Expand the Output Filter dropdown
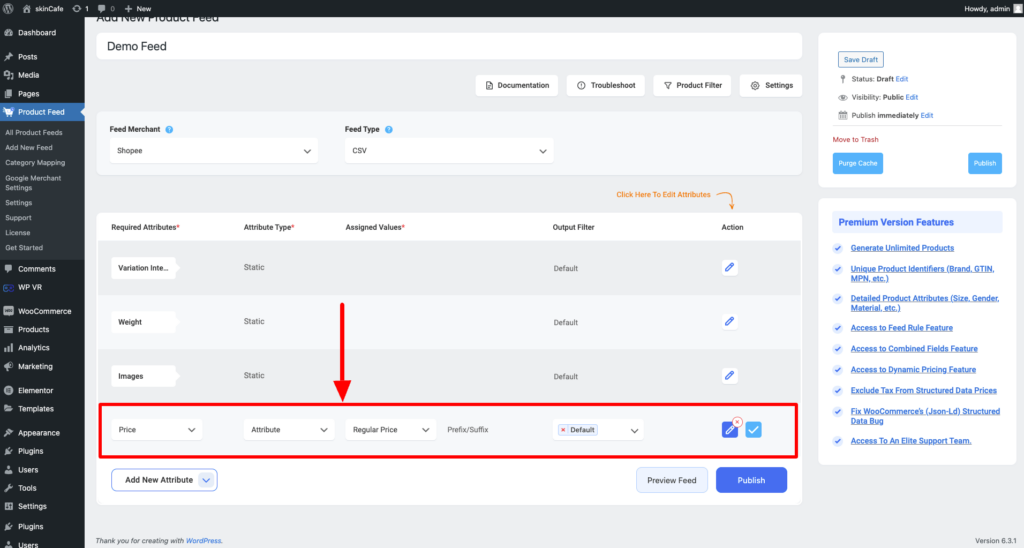The height and width of the screenshot is (548, 1024). [633, 430]
